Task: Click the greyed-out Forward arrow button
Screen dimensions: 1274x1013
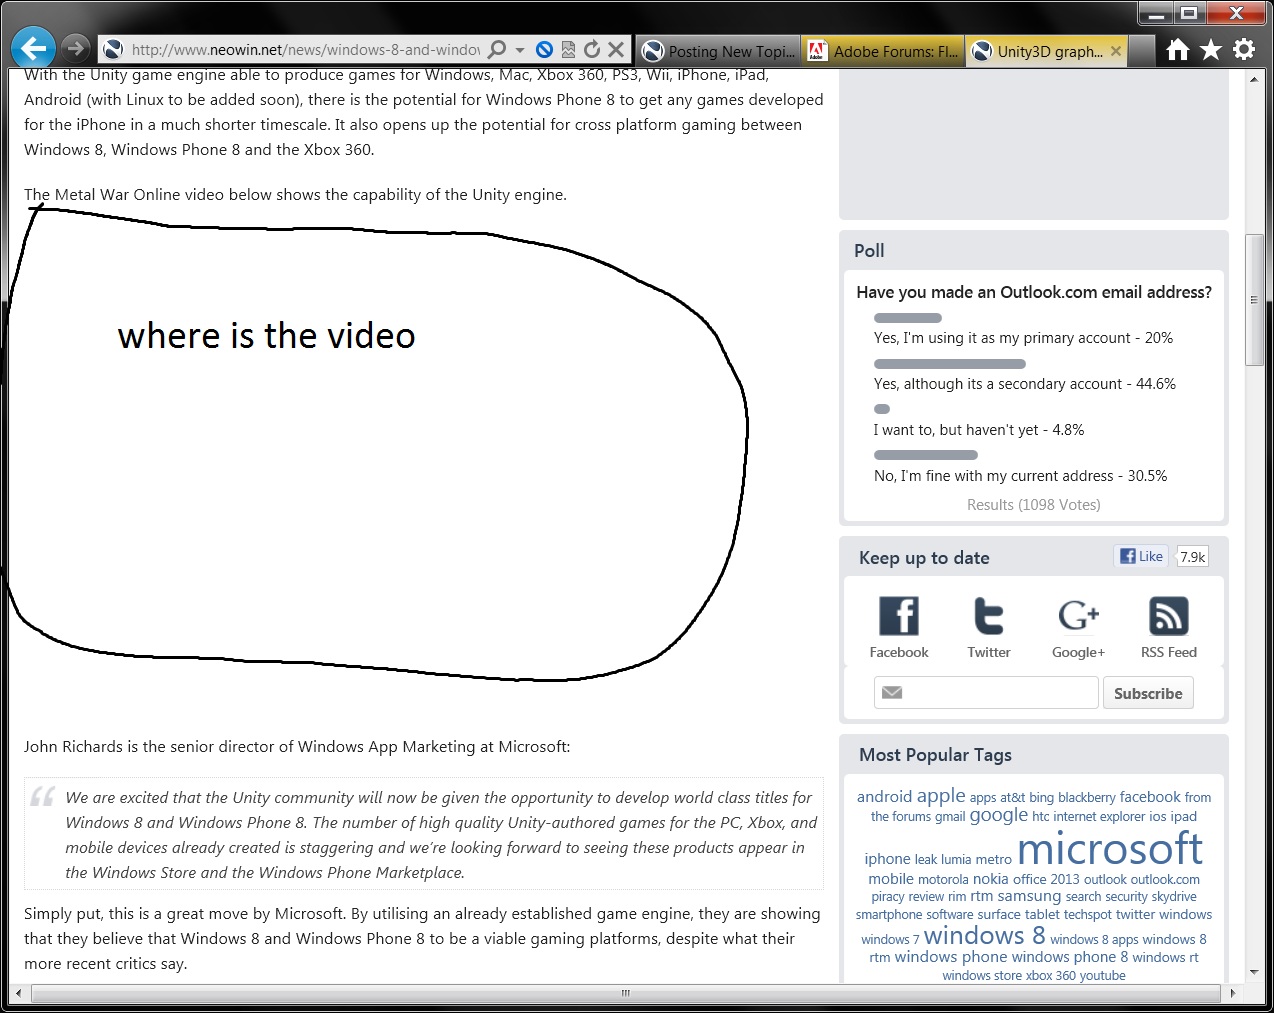Action: 75,48
